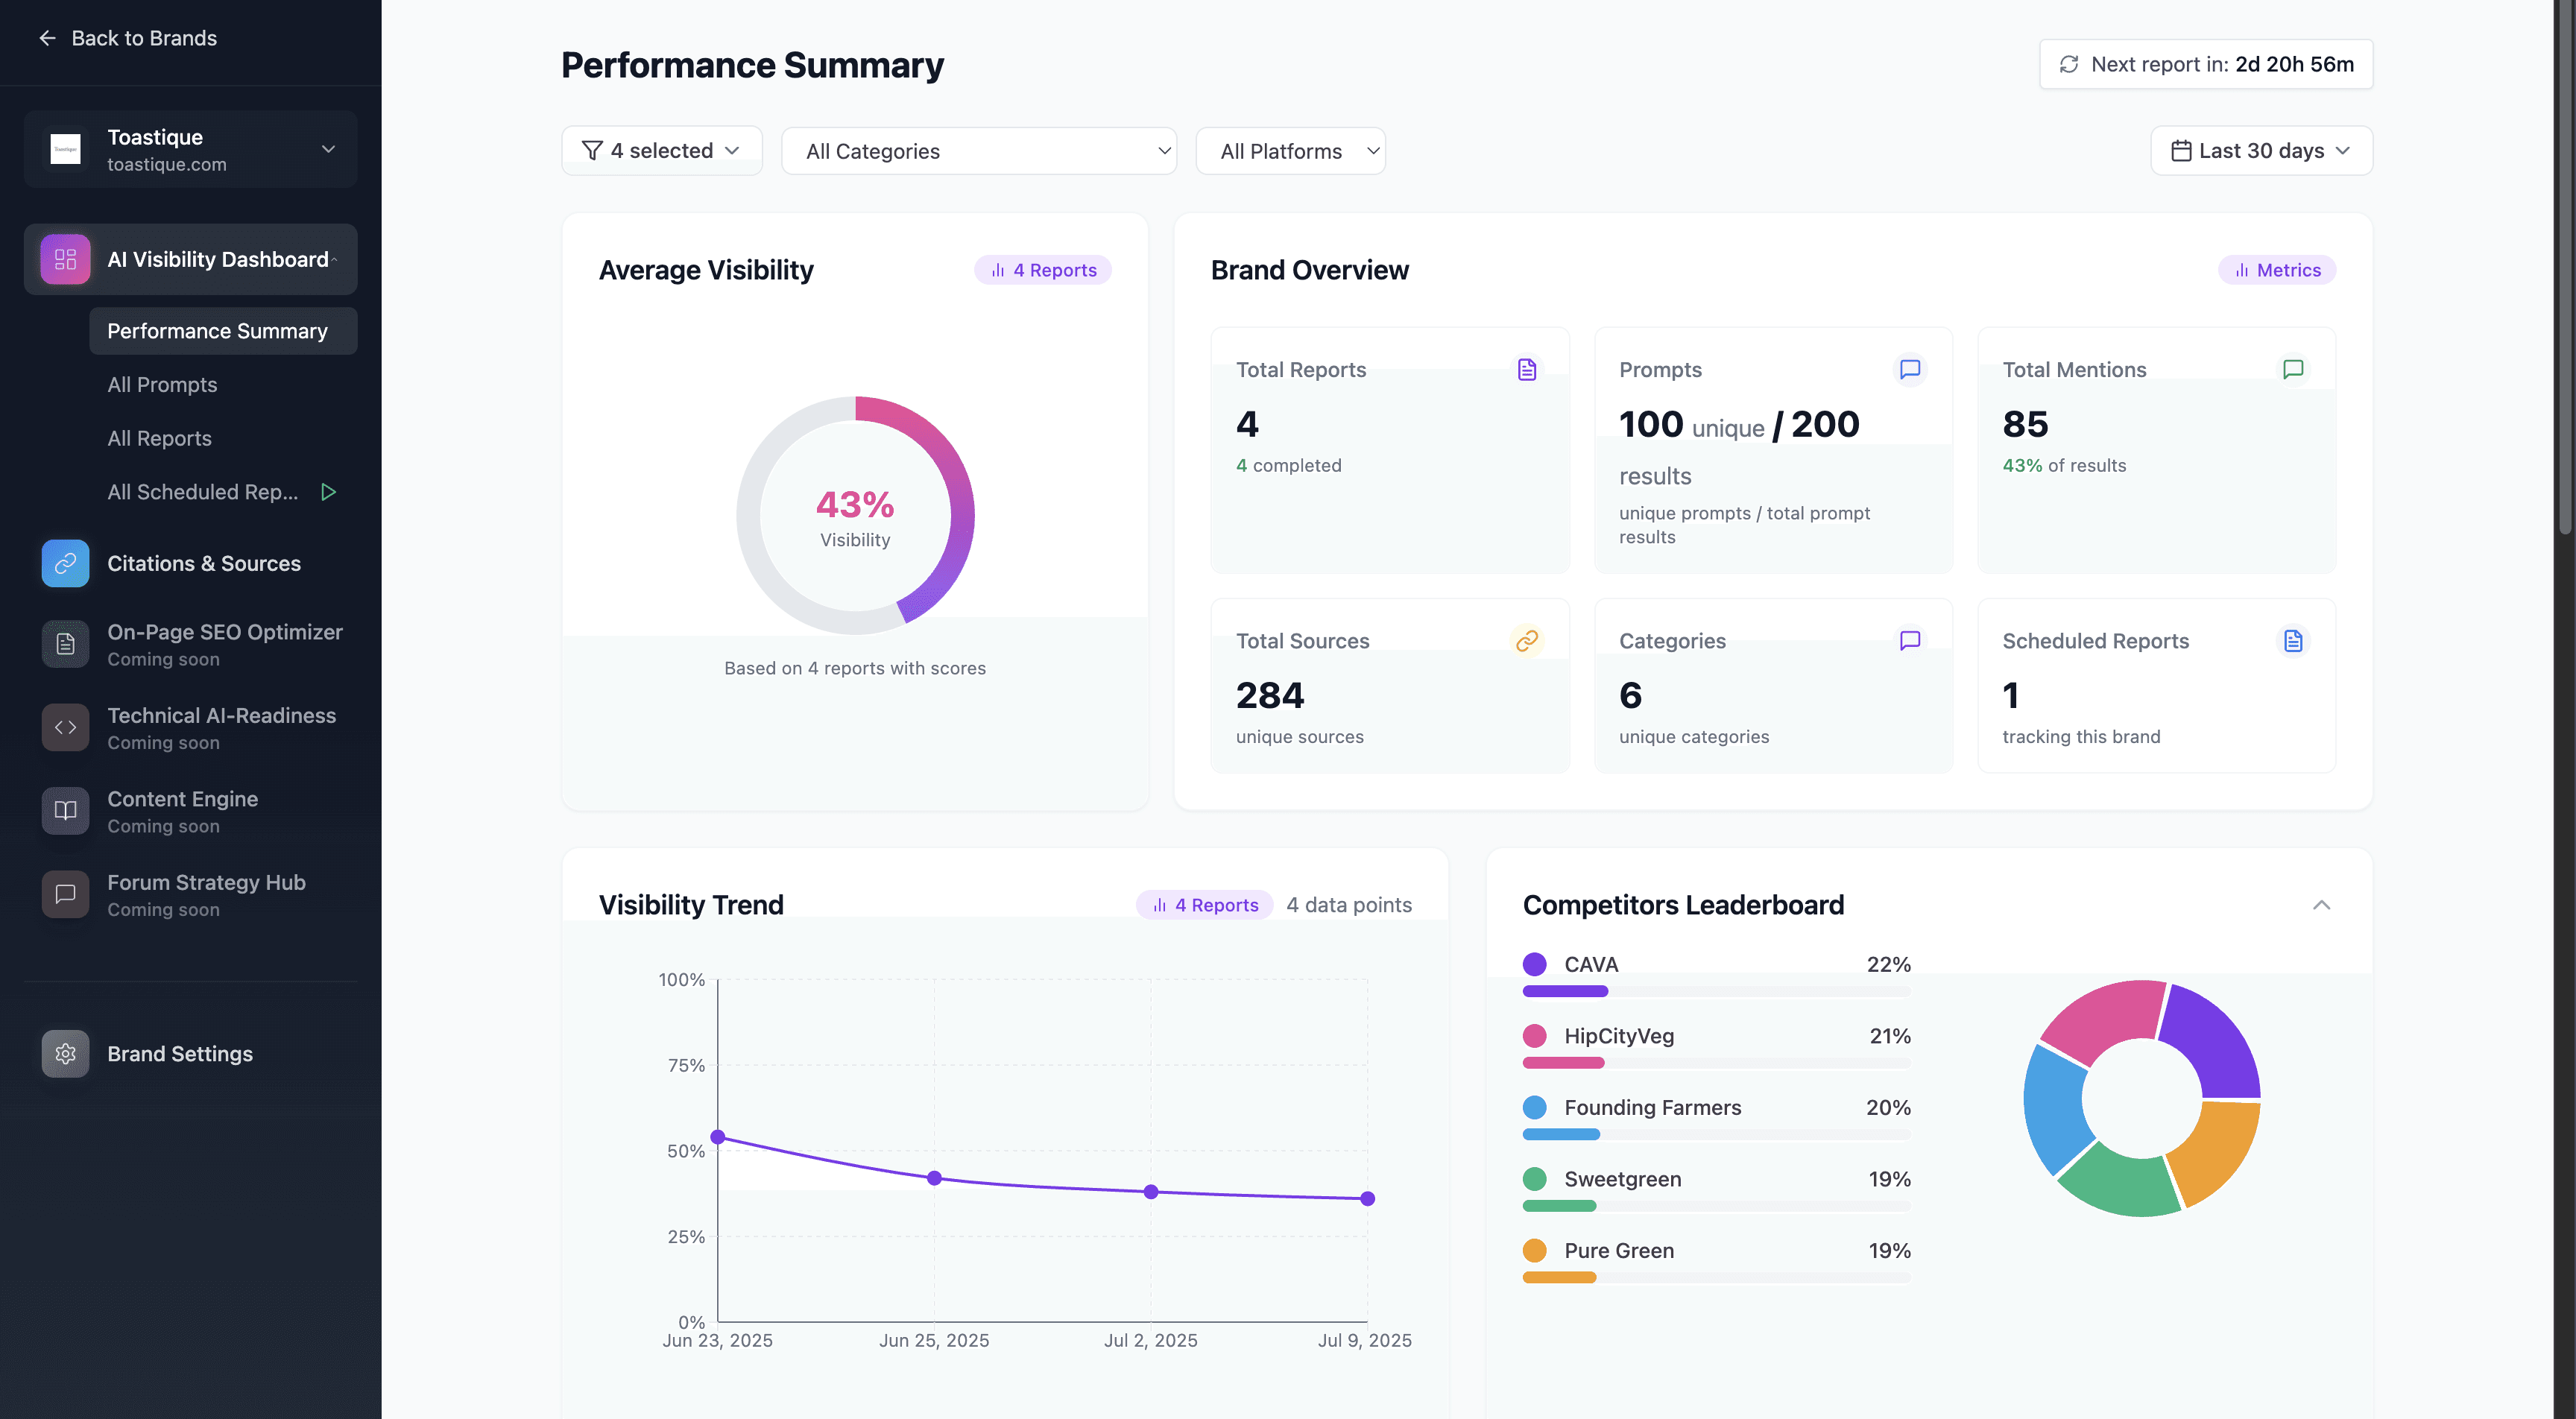Click the play icon beside All Scheduled Reports
Image resolution: width=2576 pixels, height=1419 pixels.
328,492
